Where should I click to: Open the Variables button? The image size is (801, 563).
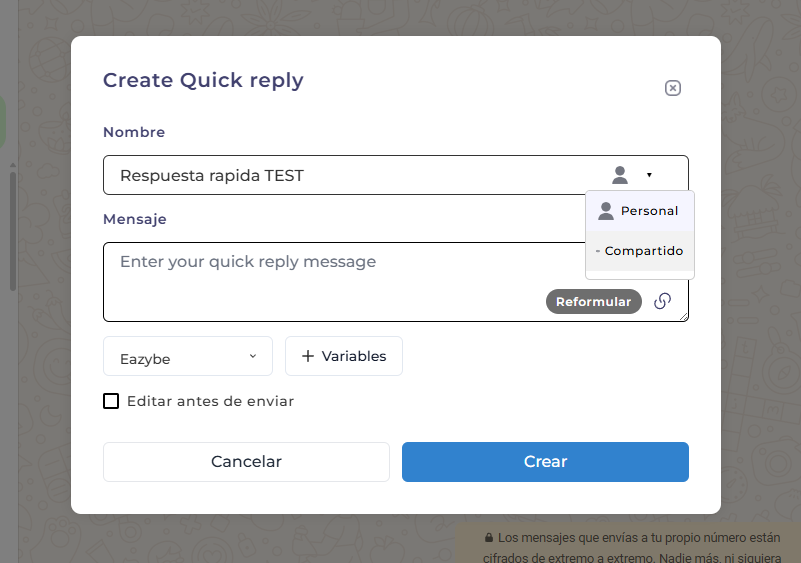coord(344,356)
